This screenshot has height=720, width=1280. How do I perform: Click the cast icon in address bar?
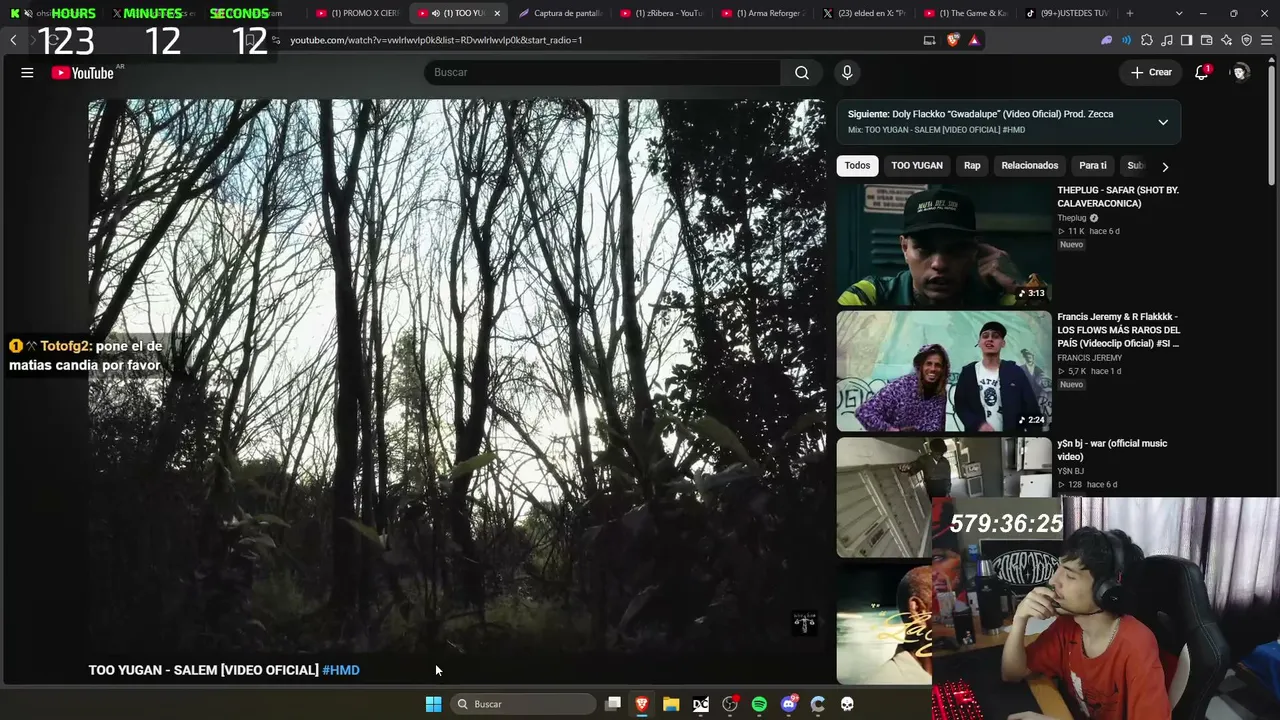tap(929, 40)
